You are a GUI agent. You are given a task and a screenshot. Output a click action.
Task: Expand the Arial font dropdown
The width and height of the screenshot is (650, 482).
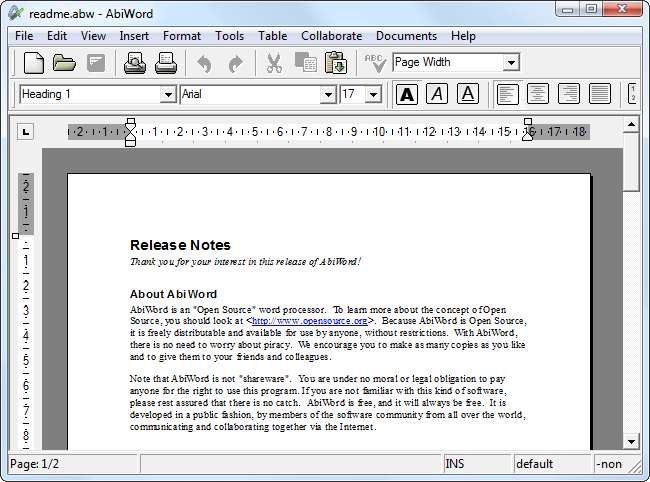click(328, 94)
